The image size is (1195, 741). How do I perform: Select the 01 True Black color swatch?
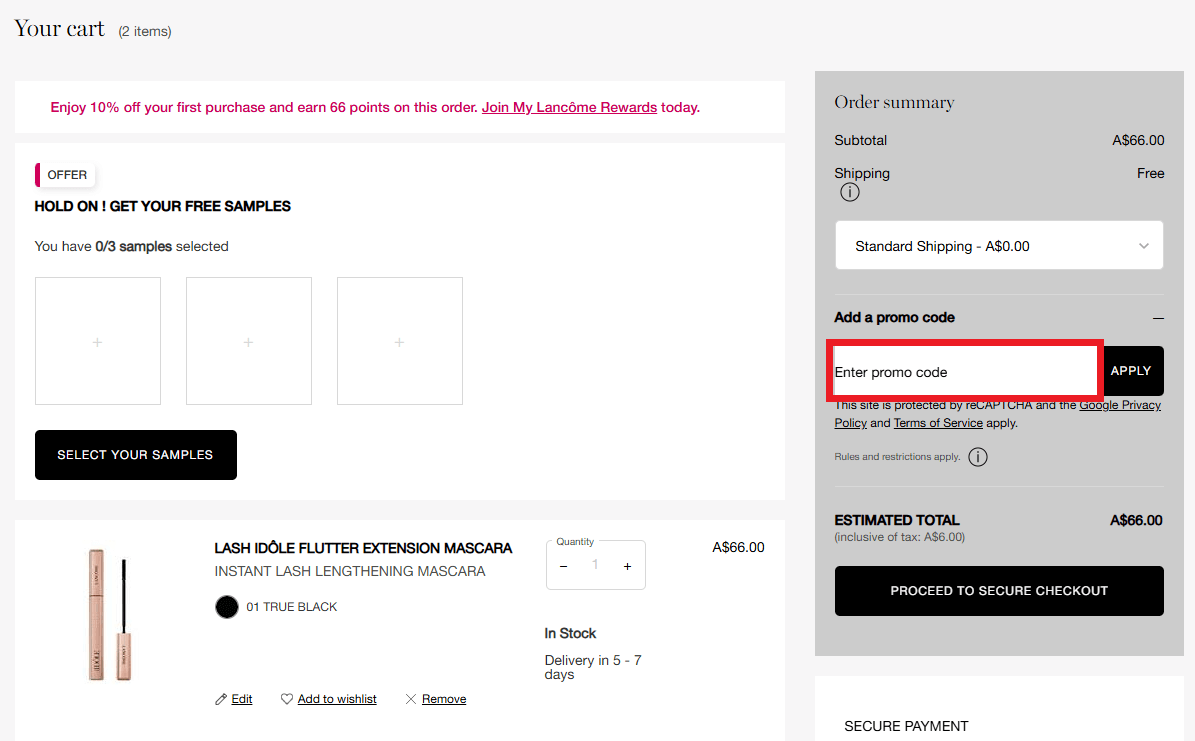(x=226, y=606)
